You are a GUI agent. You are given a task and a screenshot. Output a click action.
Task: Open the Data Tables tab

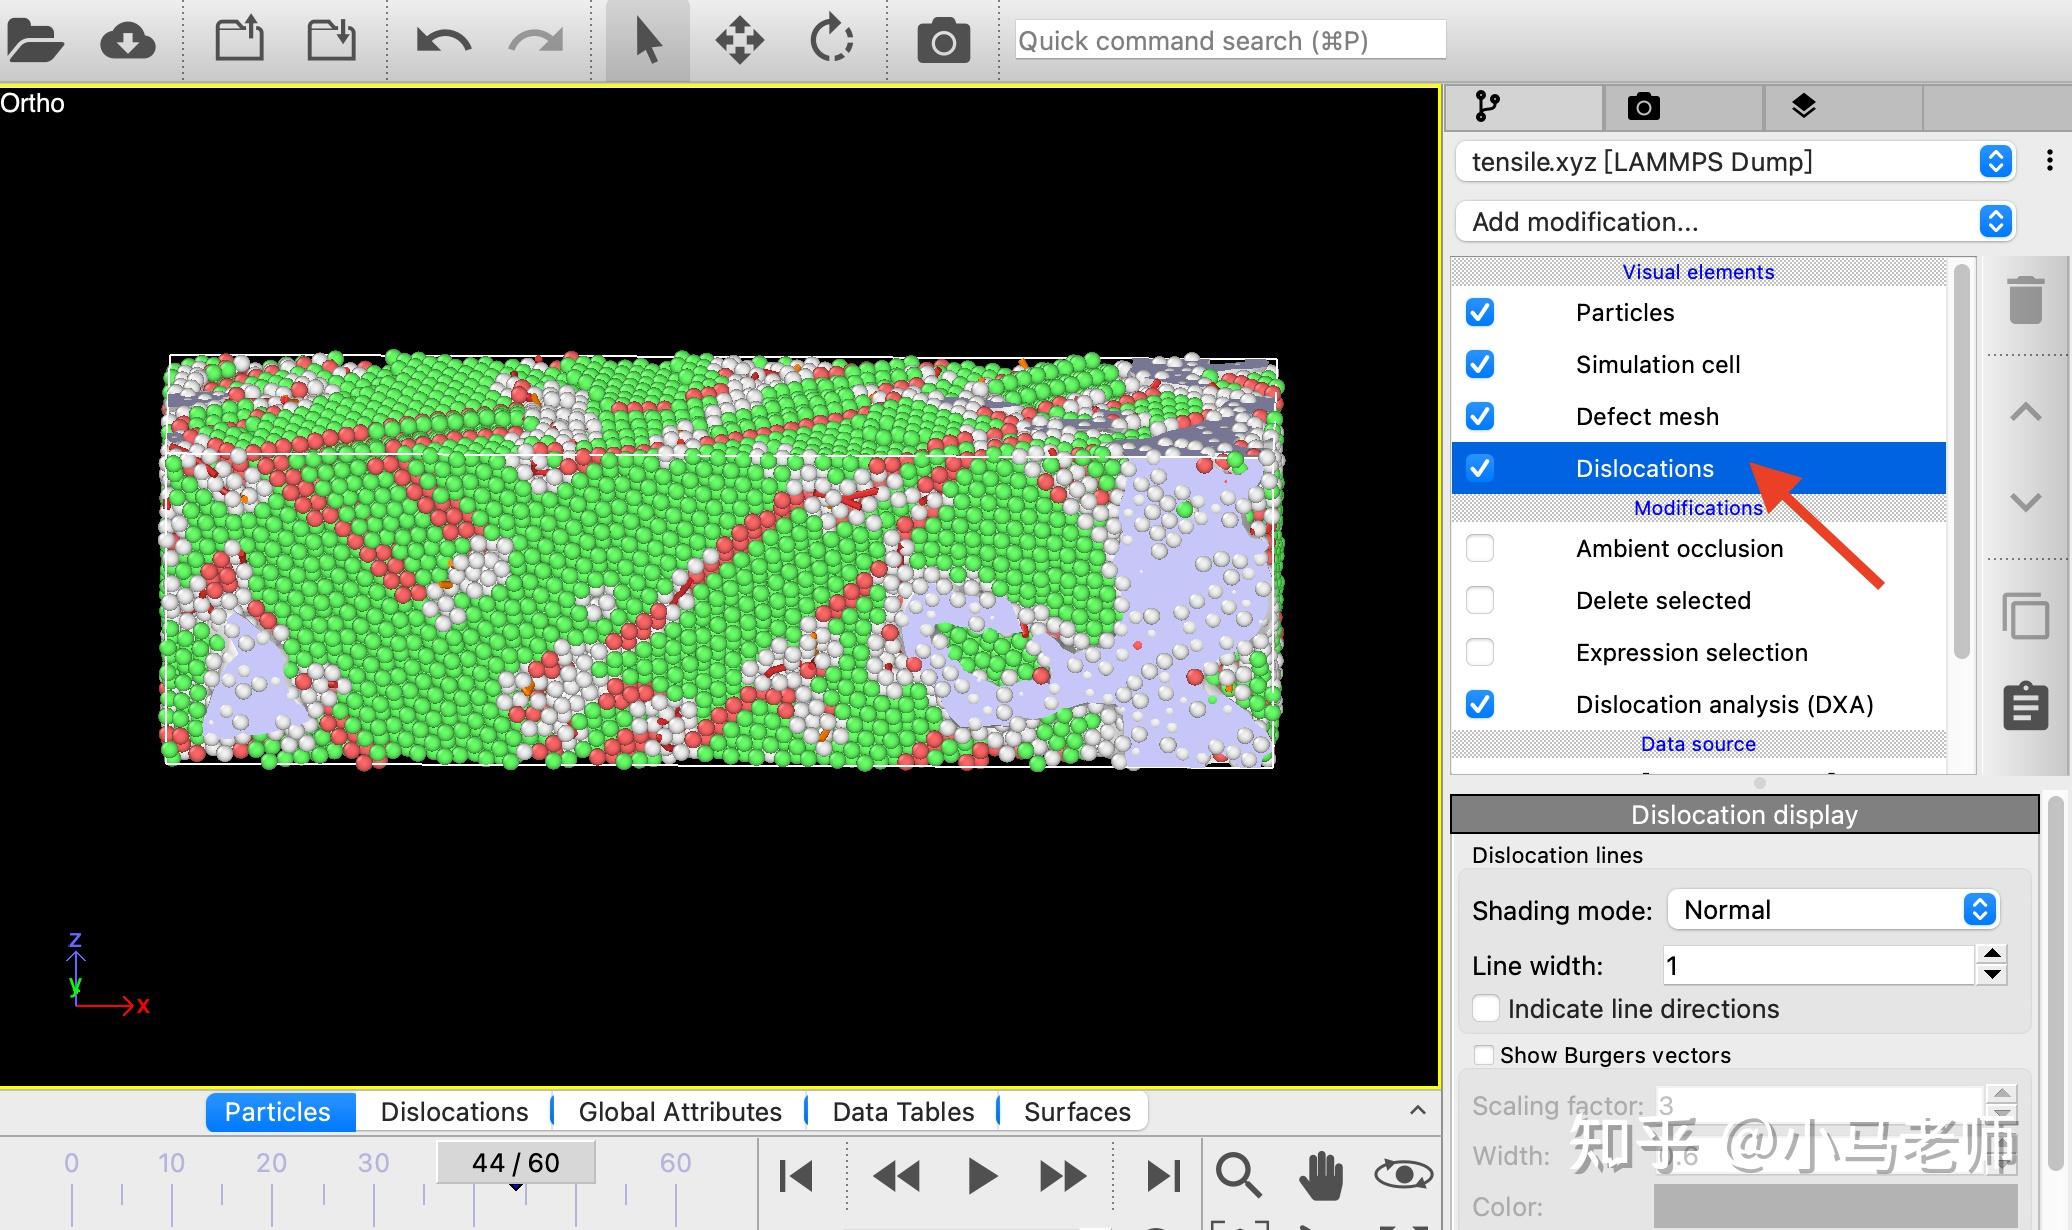[902, 1111]
